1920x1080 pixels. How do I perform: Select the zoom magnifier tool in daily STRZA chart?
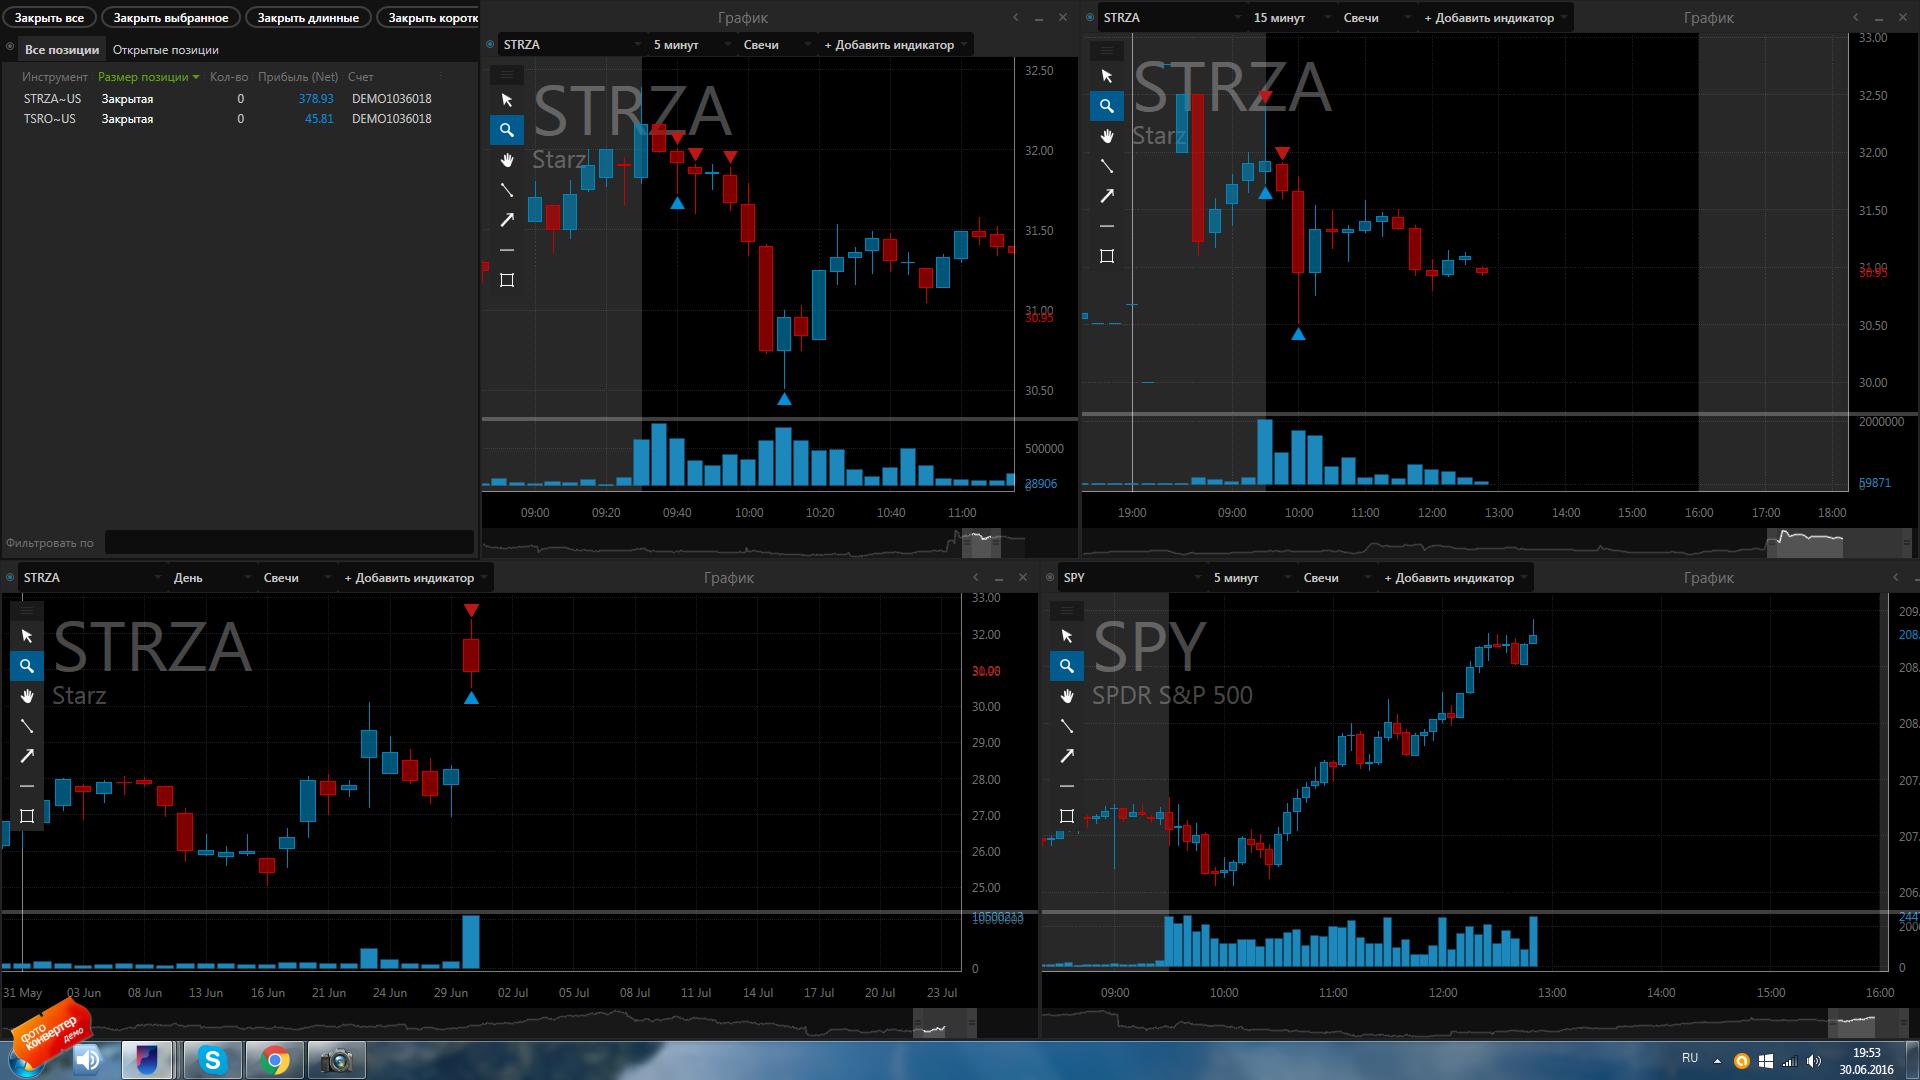[27, 666]
